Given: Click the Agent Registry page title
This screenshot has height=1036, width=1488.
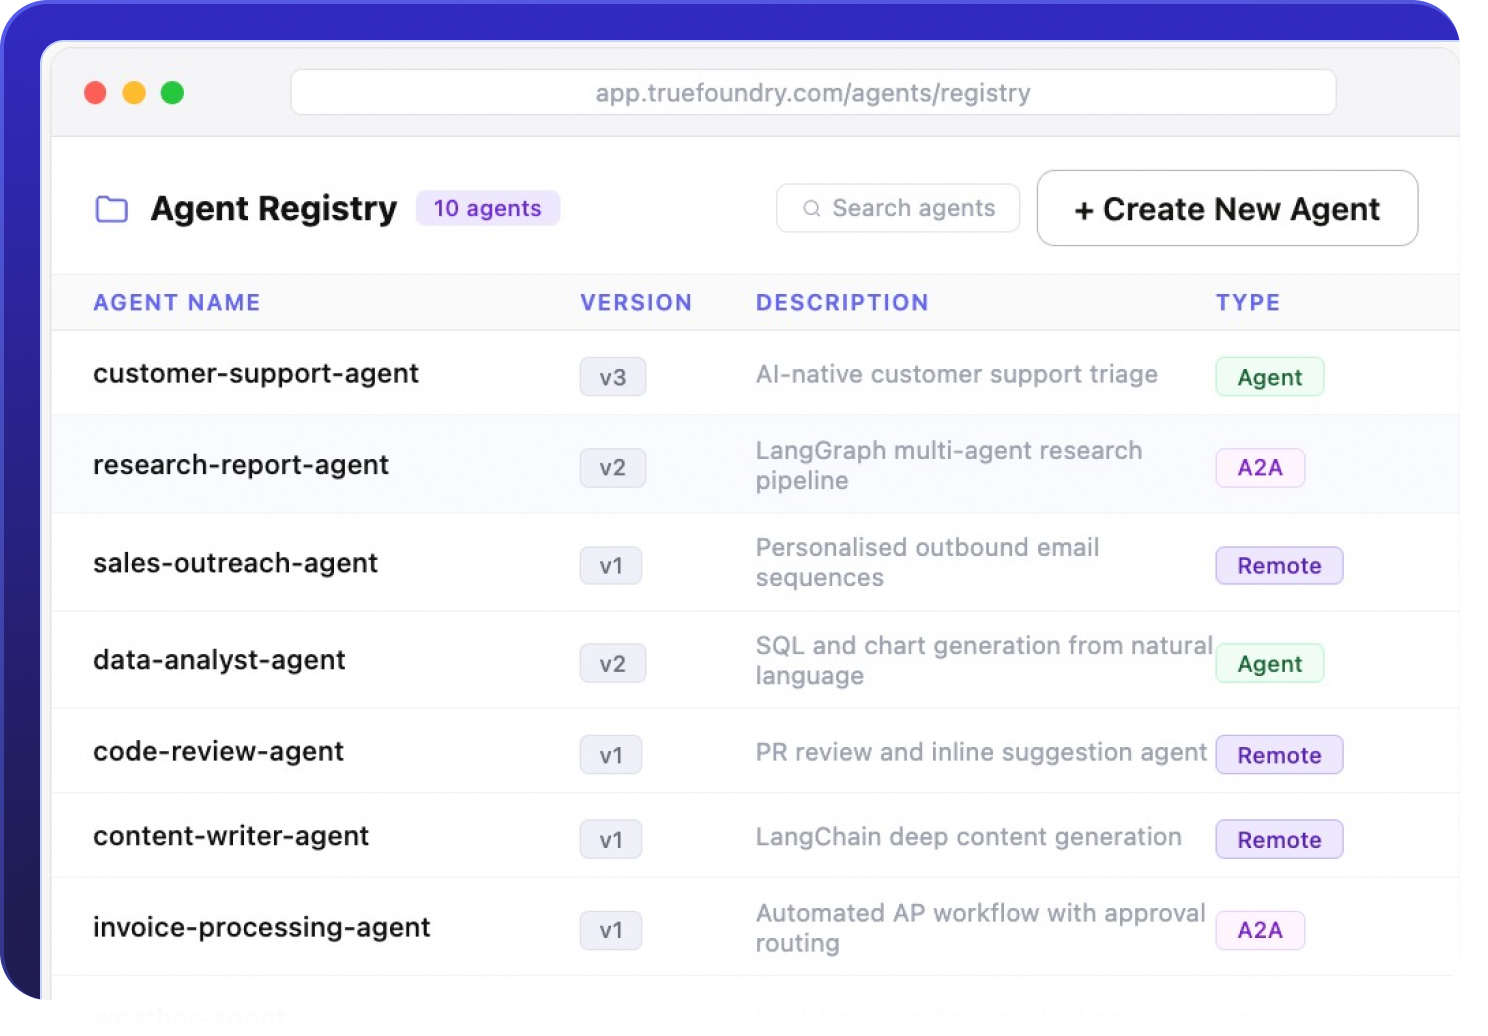Looking at the screenshot, I should (x=274, y=208).
